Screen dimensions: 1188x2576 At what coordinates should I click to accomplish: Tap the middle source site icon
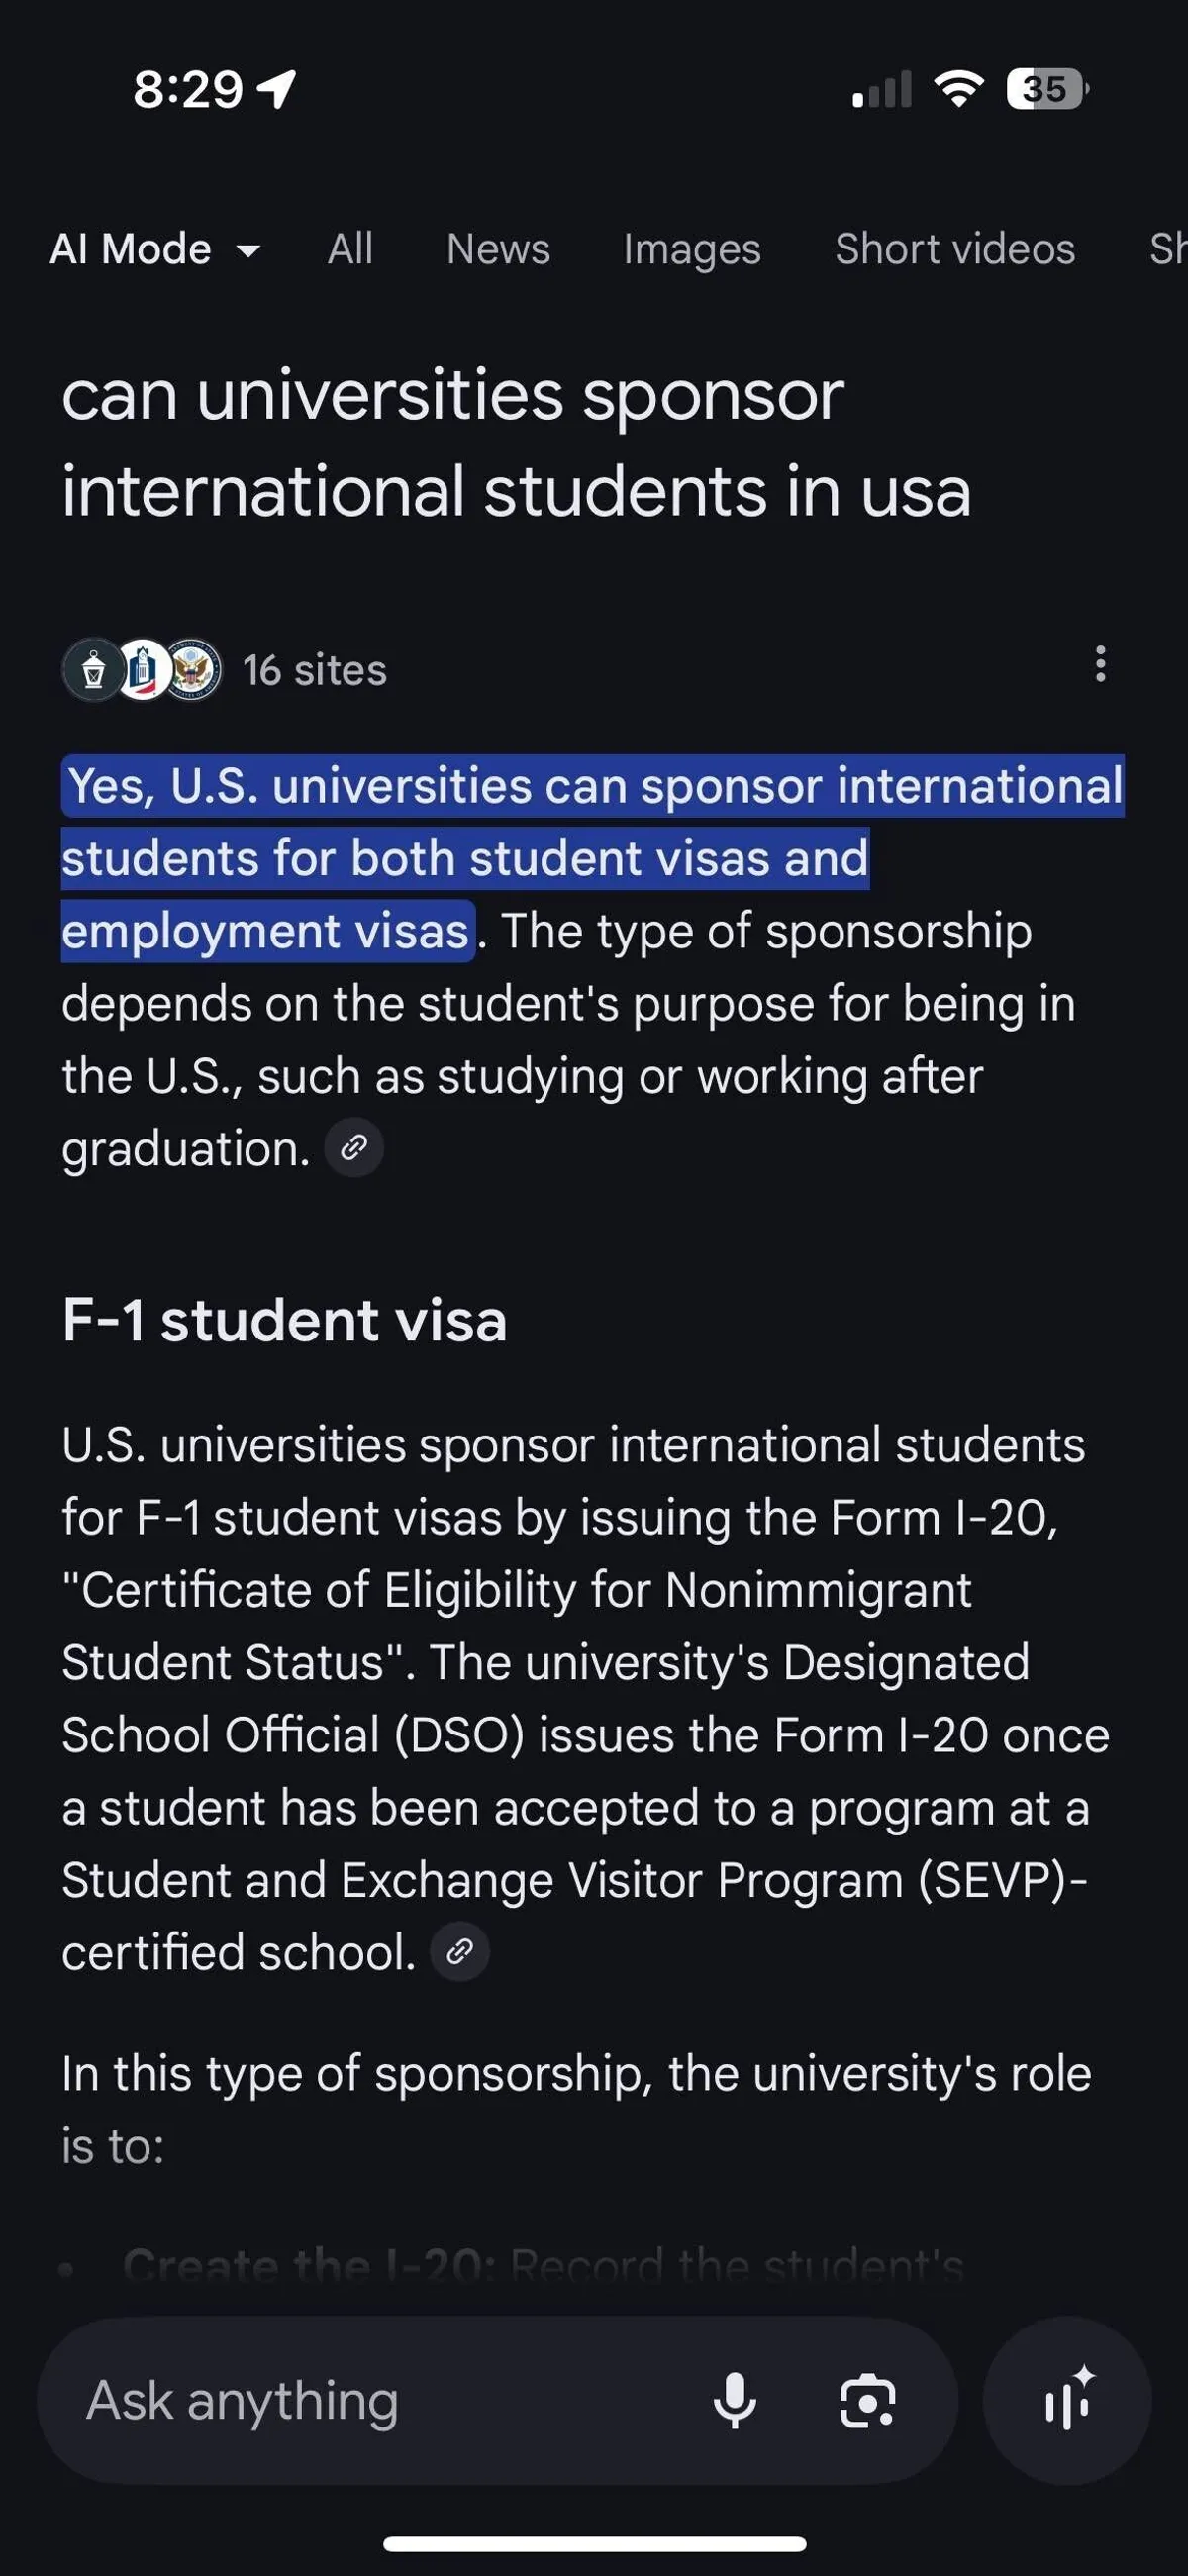(143, 670)
